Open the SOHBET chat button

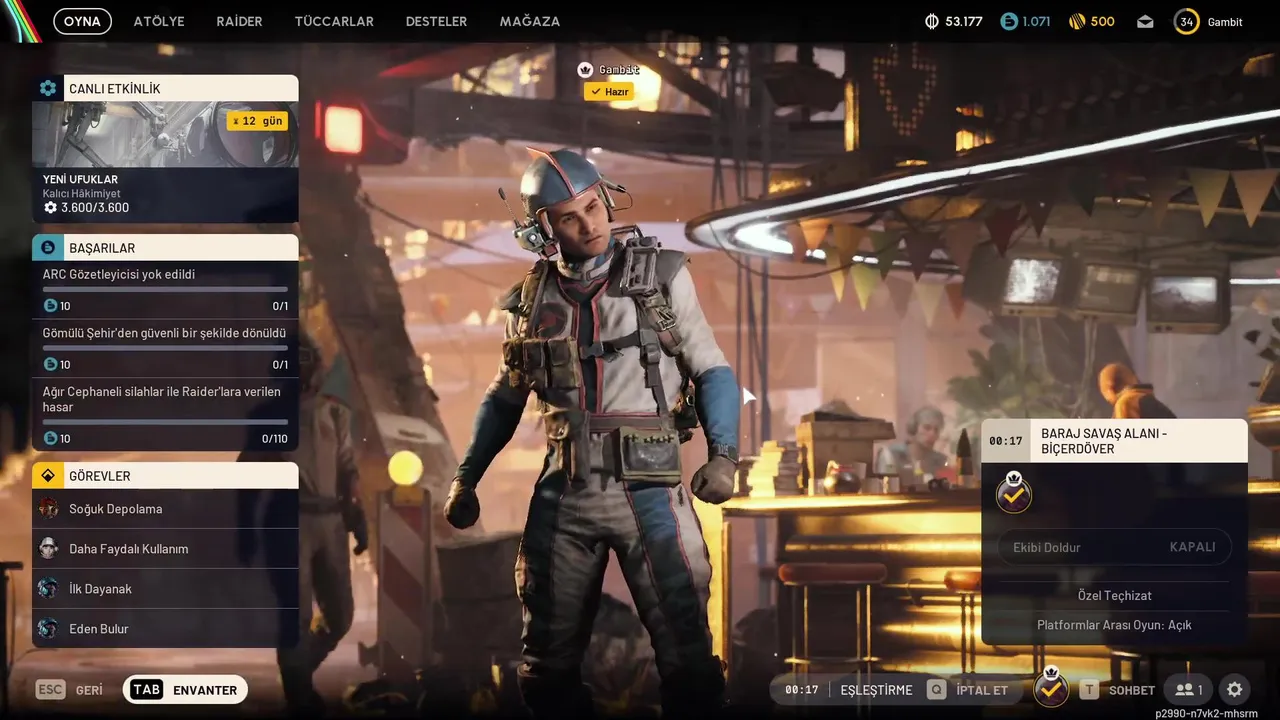(1116, 690)
